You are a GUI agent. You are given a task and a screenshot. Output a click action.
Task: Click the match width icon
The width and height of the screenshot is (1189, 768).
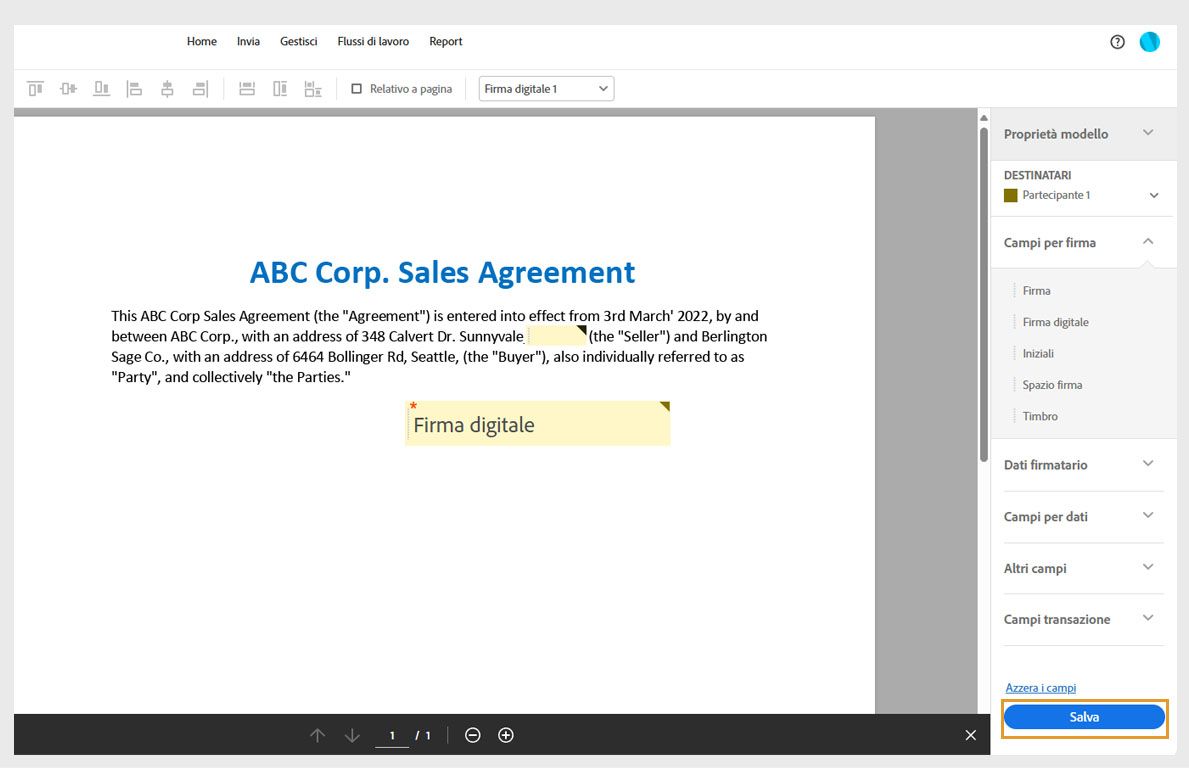coord(247,89)
